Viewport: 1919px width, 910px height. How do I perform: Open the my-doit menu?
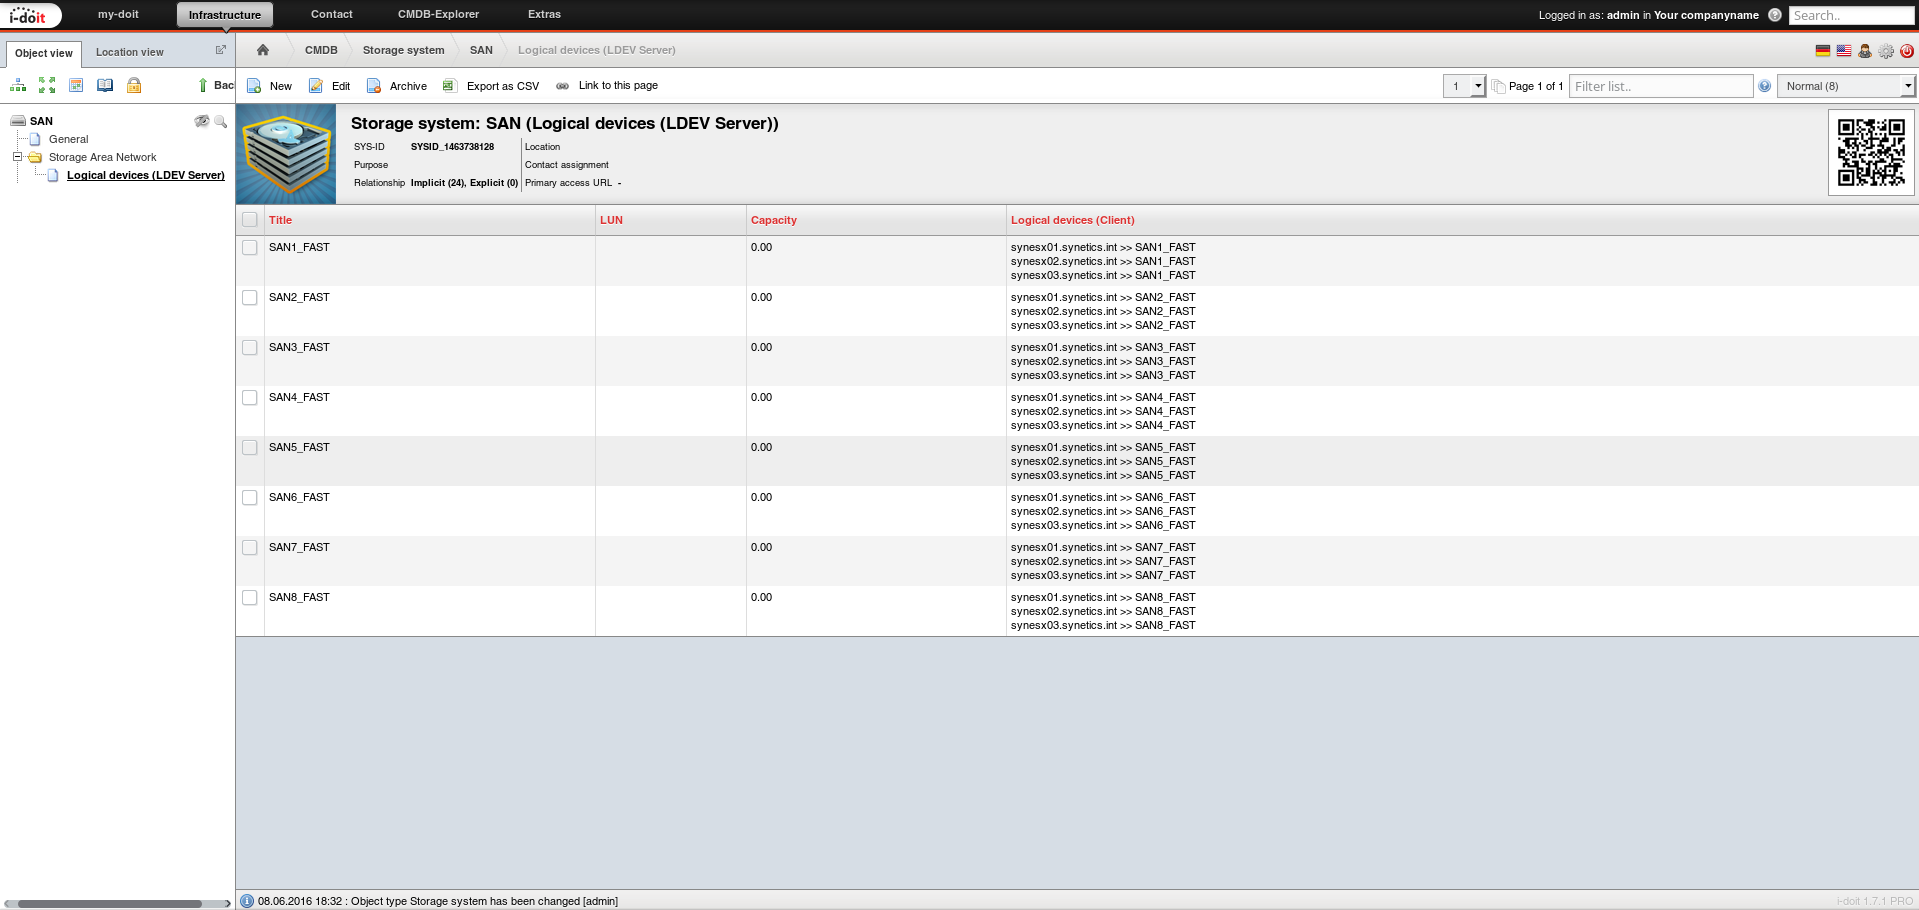click(118, 14)
